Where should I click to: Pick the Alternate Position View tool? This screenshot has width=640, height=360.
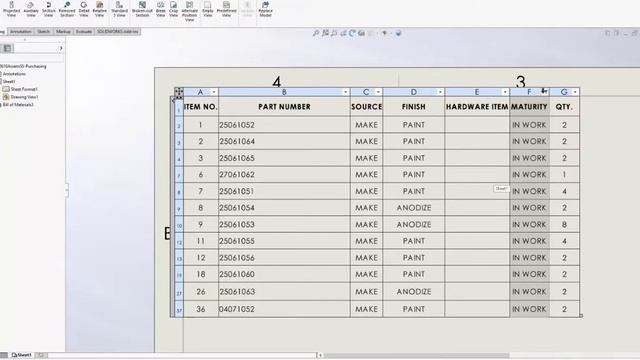pos(189,11)
